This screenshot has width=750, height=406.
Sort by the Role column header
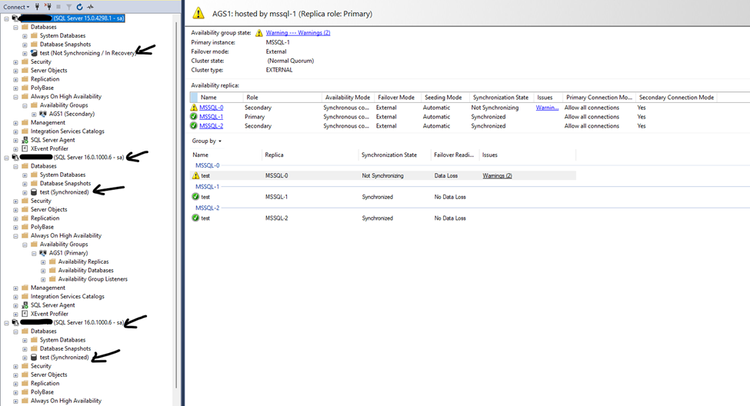(x=282, y=98)
